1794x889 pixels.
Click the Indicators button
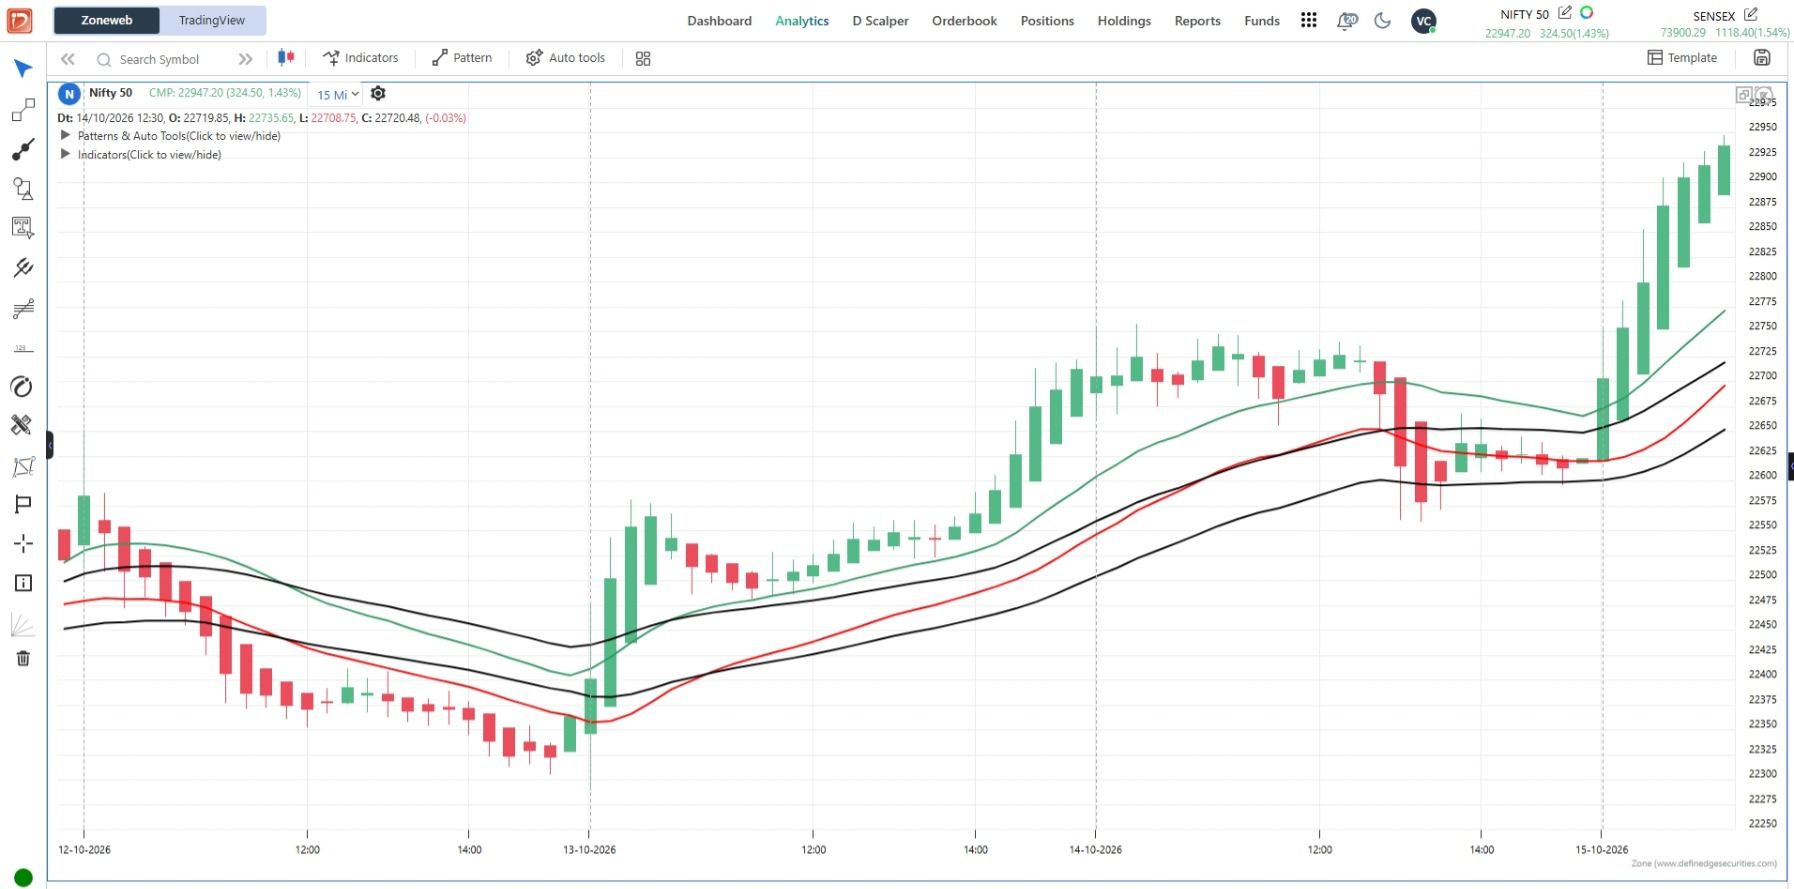tap(361, 58)
